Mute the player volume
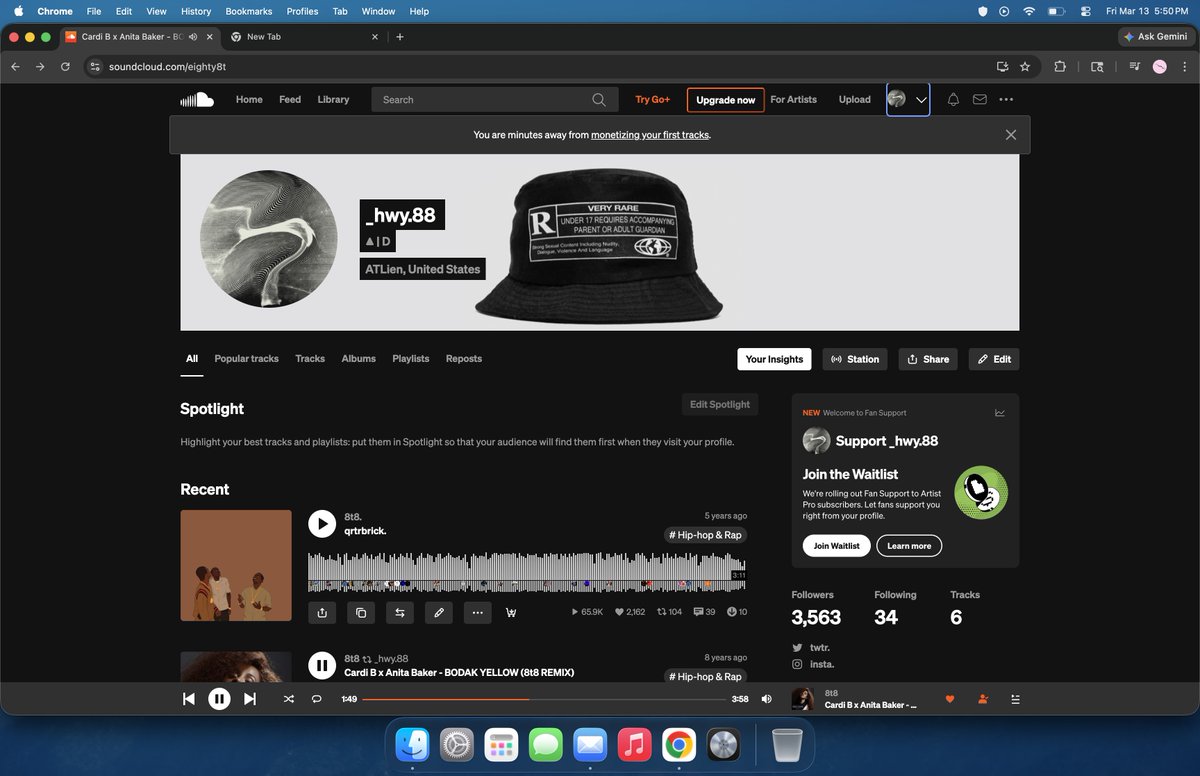 [766, 699]
